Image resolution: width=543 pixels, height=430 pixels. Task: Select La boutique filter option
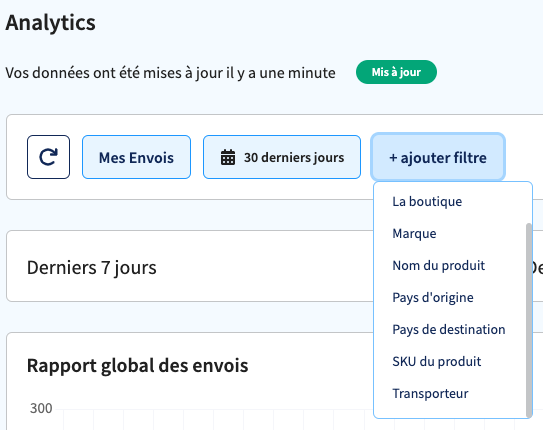[x=427, y=201]
